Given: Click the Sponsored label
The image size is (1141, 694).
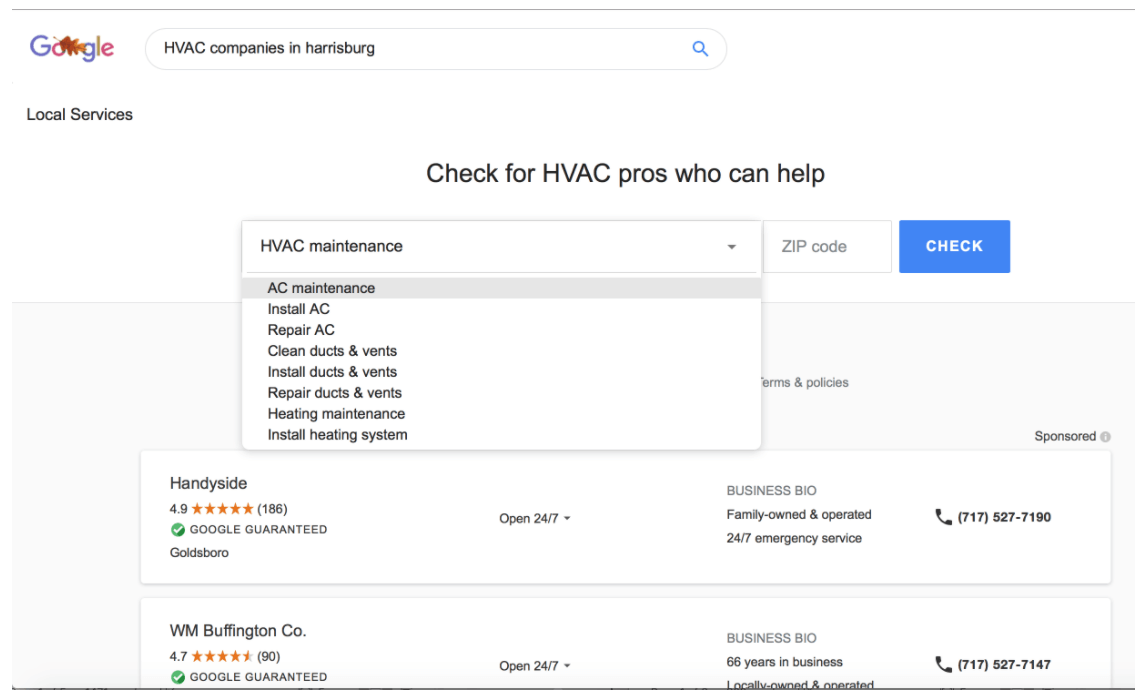Looking at the screenshot, I should 1065,436.
